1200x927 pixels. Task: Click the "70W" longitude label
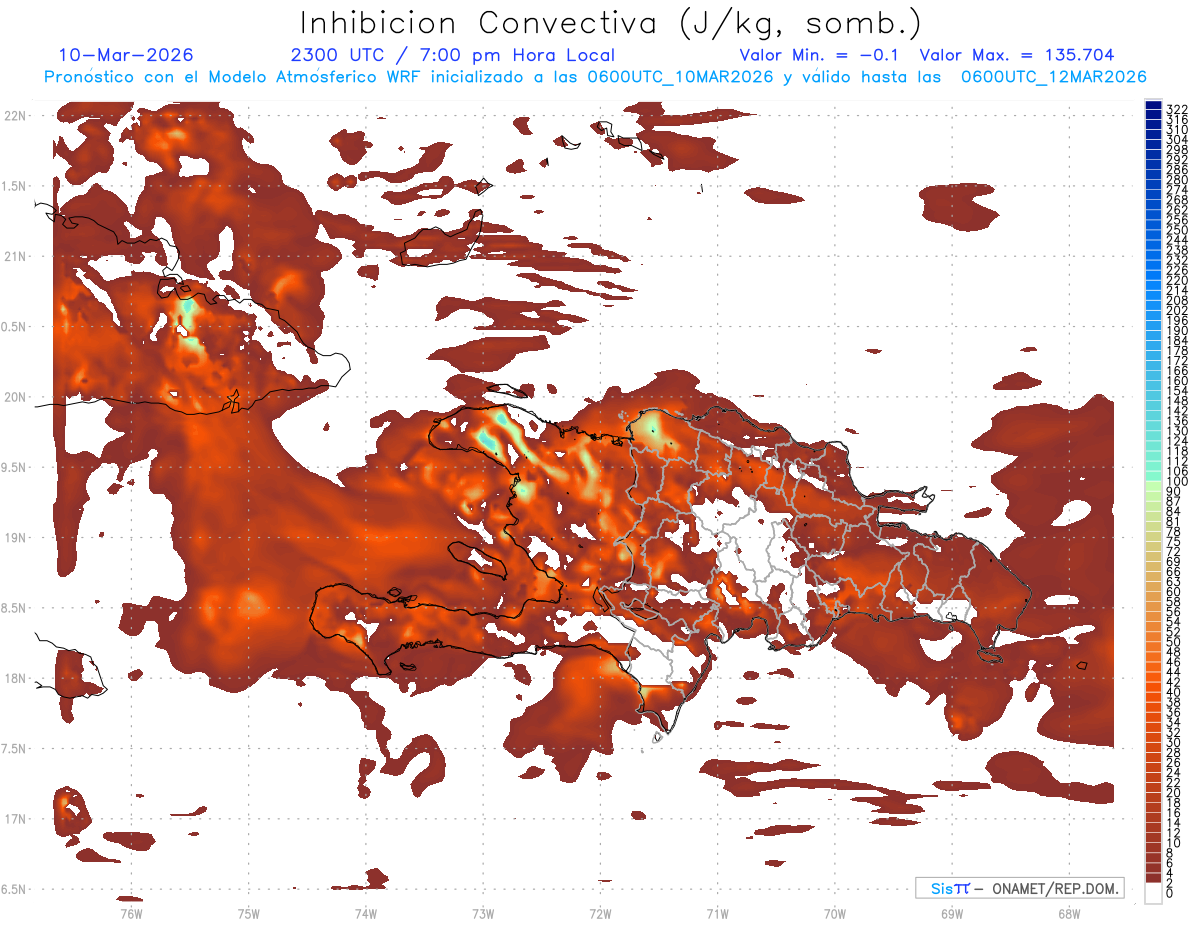pos(835,913)
